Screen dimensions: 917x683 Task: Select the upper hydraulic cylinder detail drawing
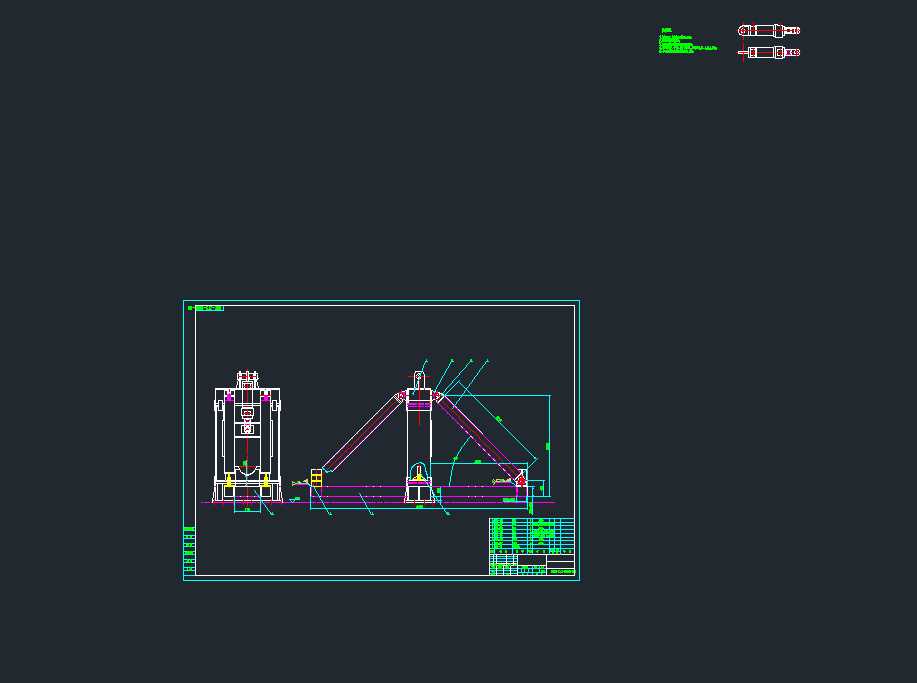tap(768, 29)
